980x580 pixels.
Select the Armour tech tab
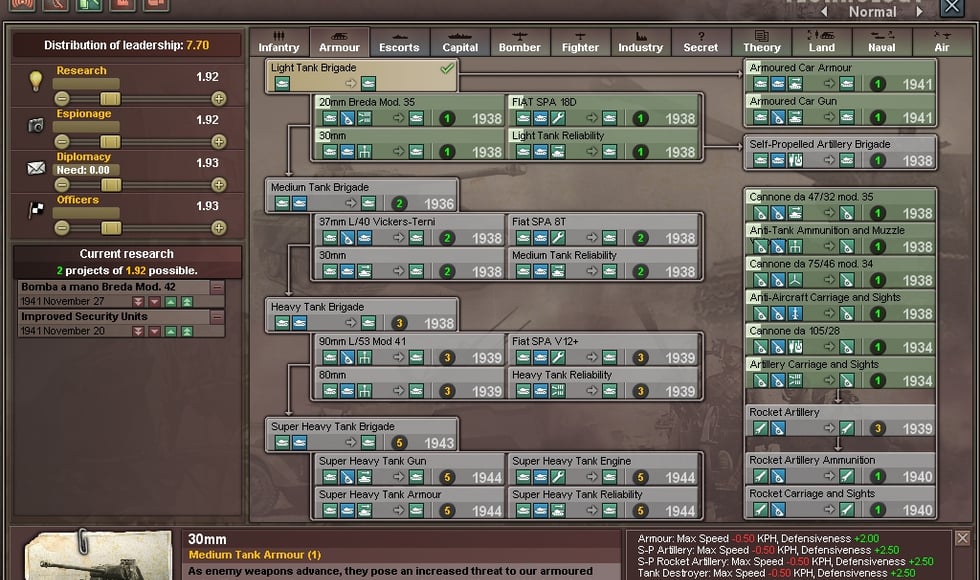click(339, 42)
